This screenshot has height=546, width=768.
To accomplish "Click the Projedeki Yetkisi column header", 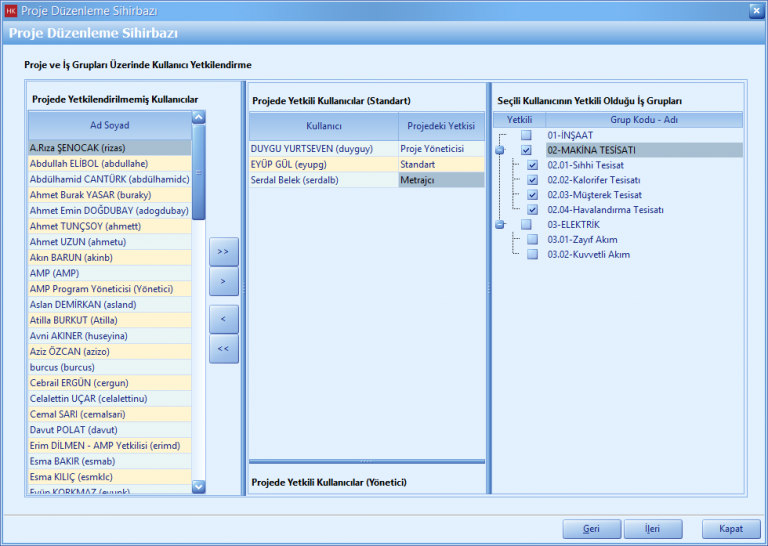I will 440,127.
